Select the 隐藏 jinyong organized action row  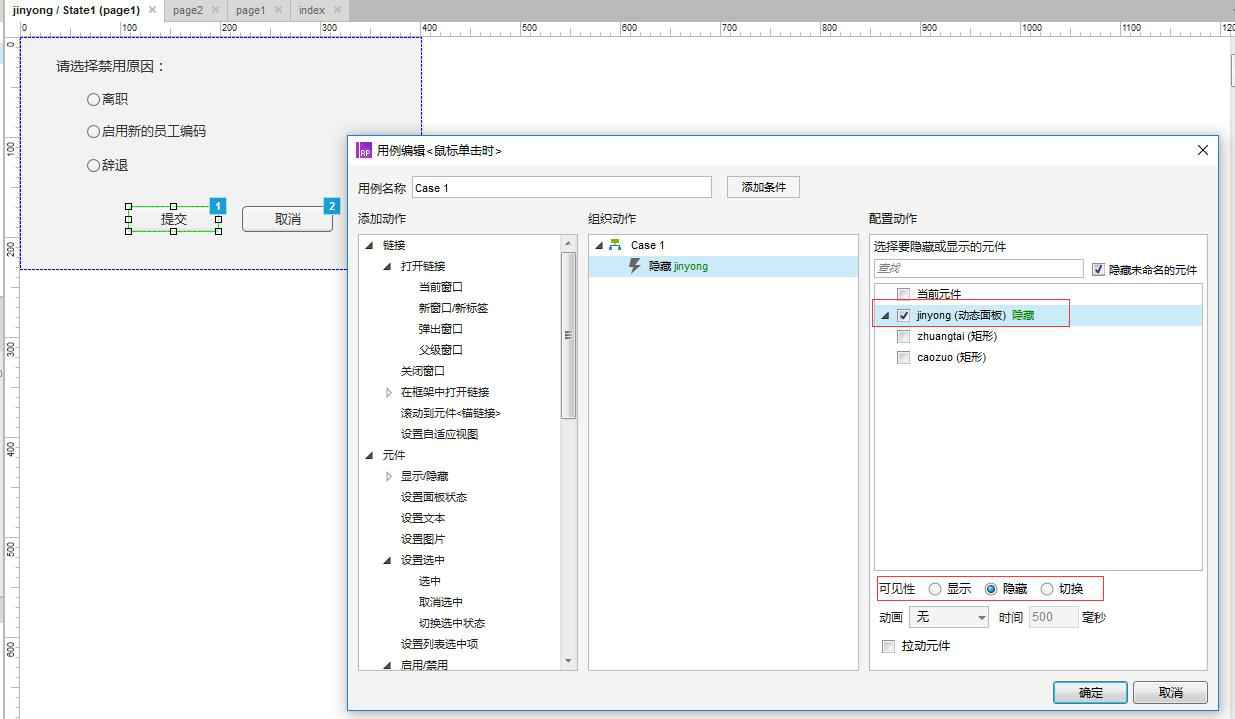(x=723, y=266)
